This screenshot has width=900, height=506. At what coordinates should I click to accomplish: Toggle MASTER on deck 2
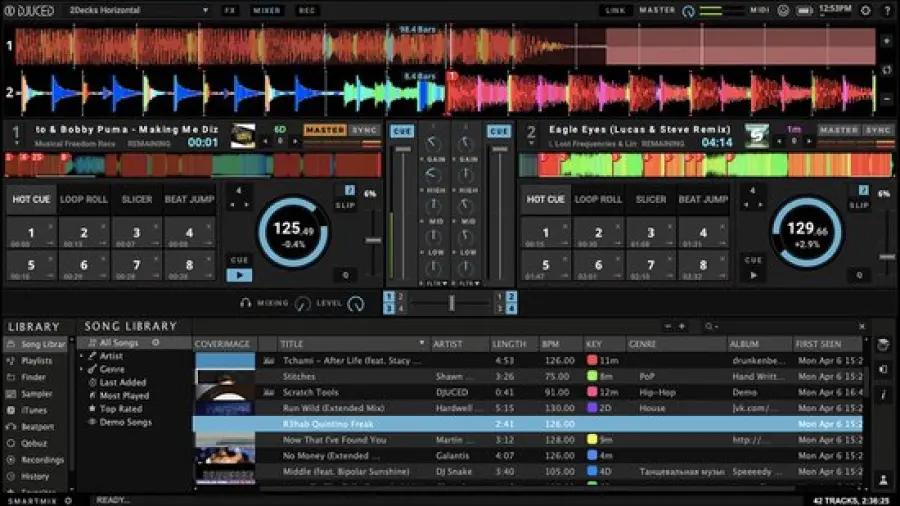click(x=838, y=130)
